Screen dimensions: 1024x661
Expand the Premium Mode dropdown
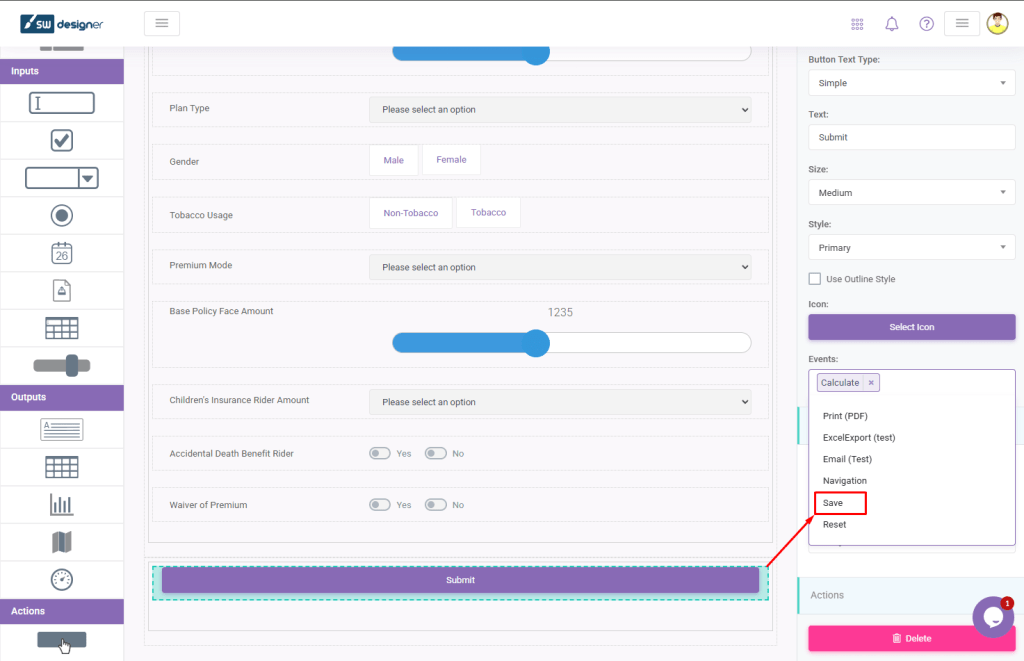(x=559, y=267)
